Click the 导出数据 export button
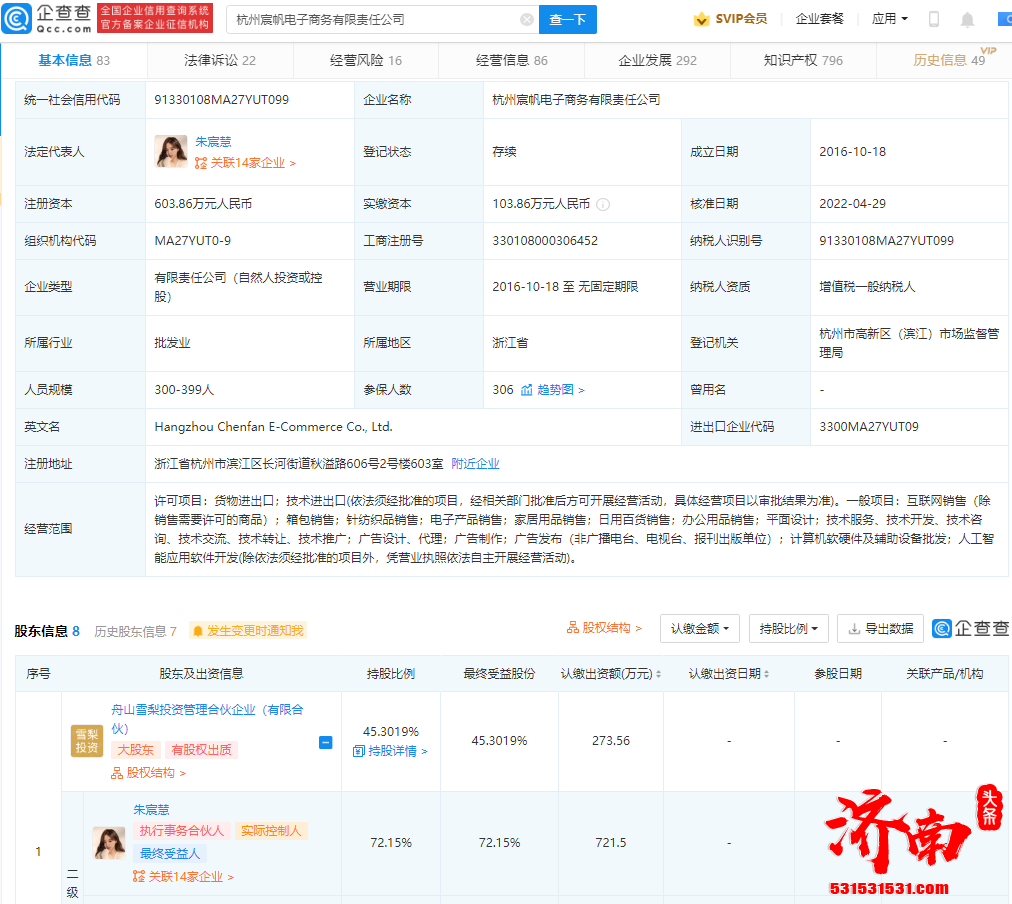This screenshot has width=1012, height=904. pyautogui.click(x=880, y=630)
